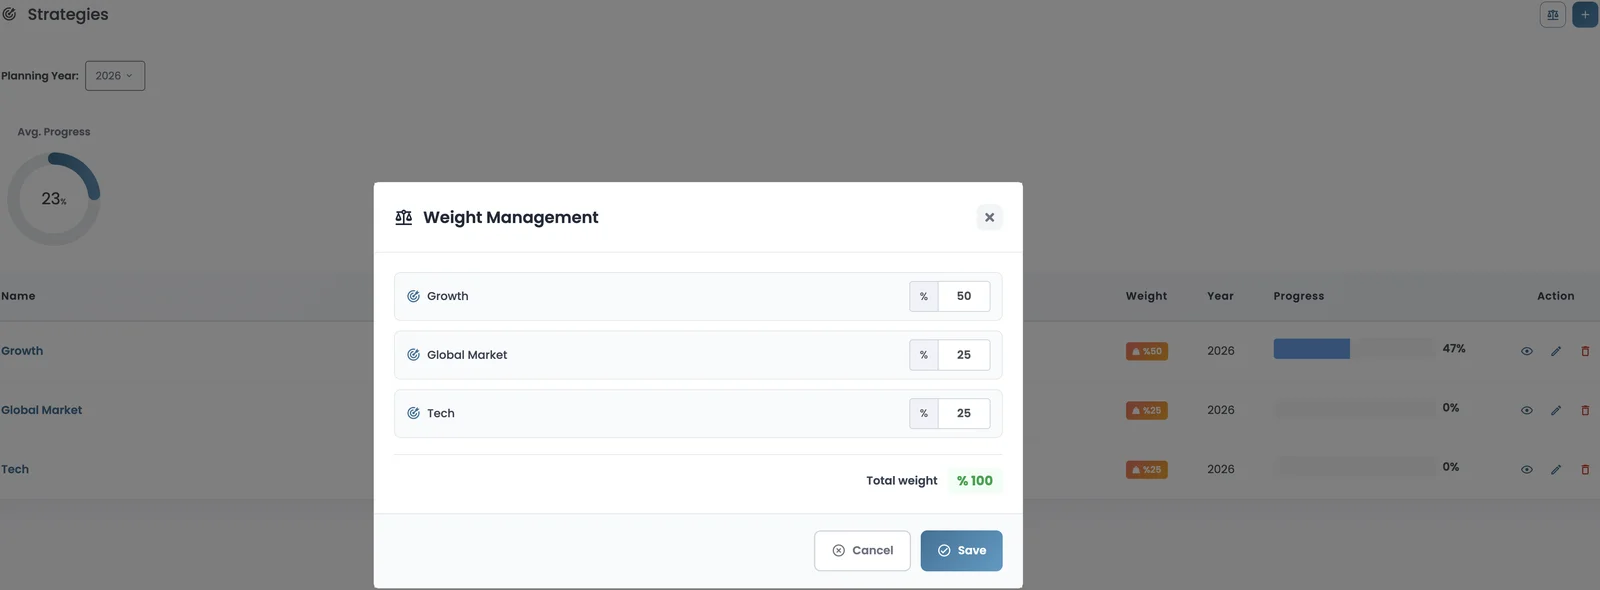Click edit pencil icon for Global Market
The image size is (1600, 590).
click(x=1556, y=410)
